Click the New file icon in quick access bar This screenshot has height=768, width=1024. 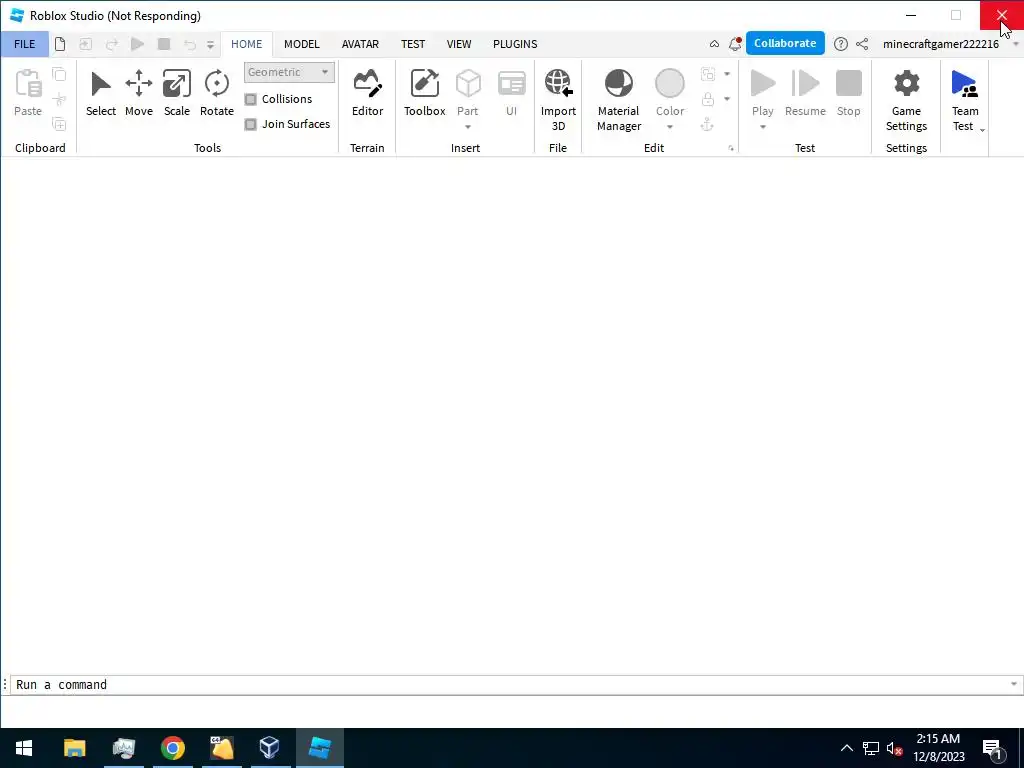[60, 44]
